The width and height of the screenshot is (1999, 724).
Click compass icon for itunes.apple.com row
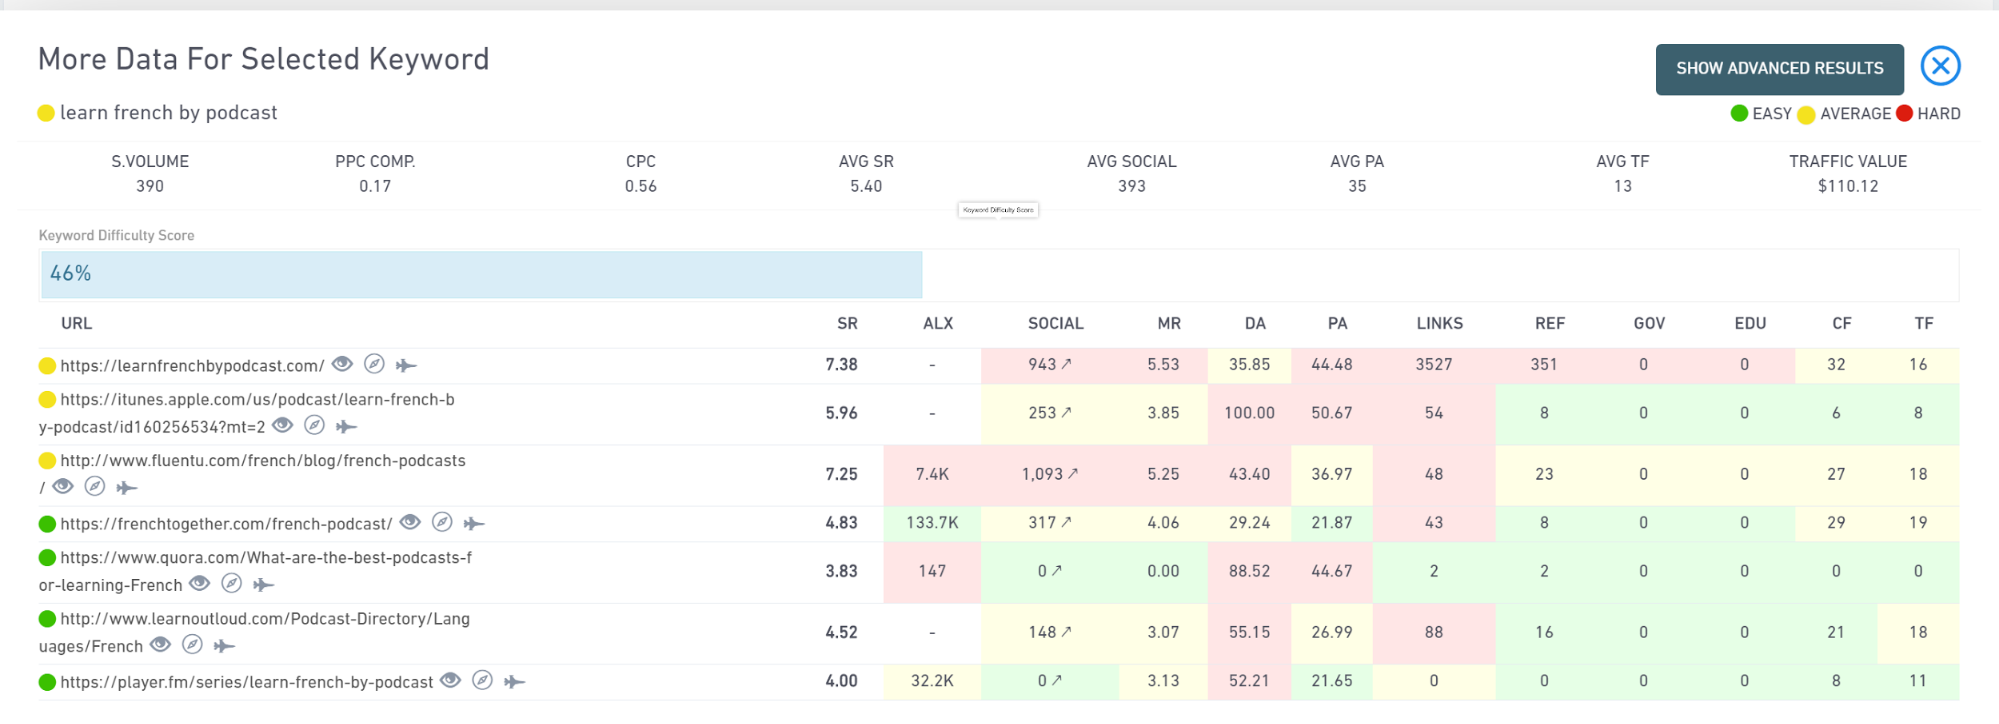click(314, 425)
